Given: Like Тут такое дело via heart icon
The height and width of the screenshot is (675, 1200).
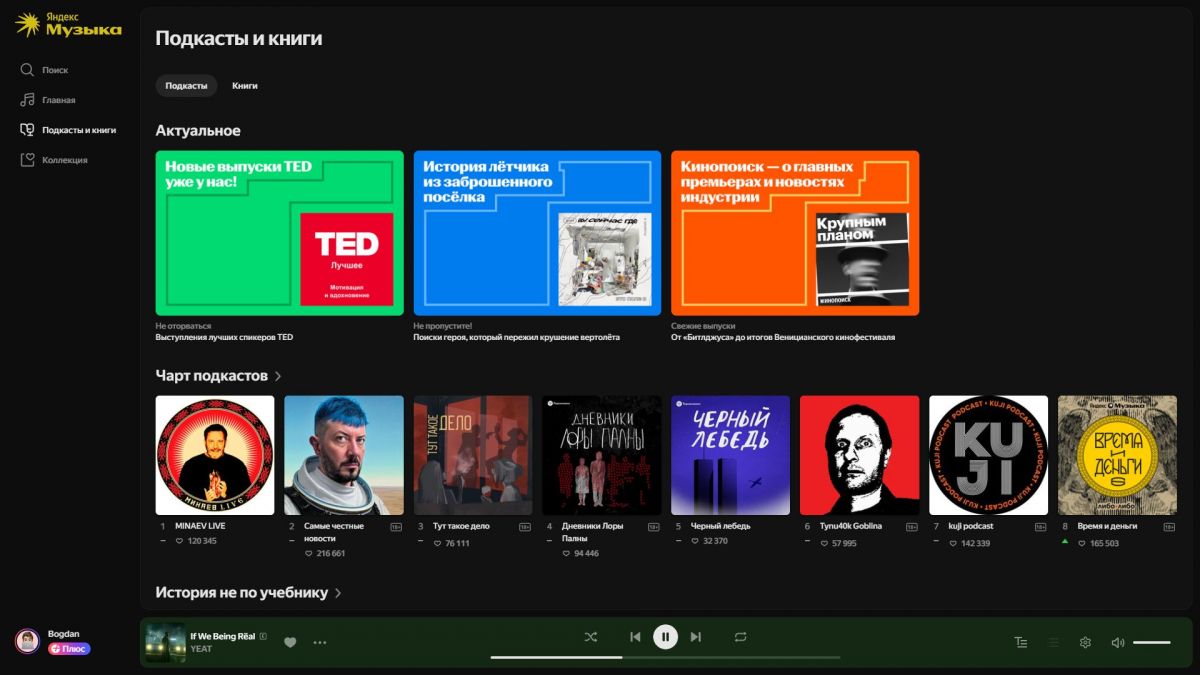Looking at the screenshot, I should click(438, 543).
